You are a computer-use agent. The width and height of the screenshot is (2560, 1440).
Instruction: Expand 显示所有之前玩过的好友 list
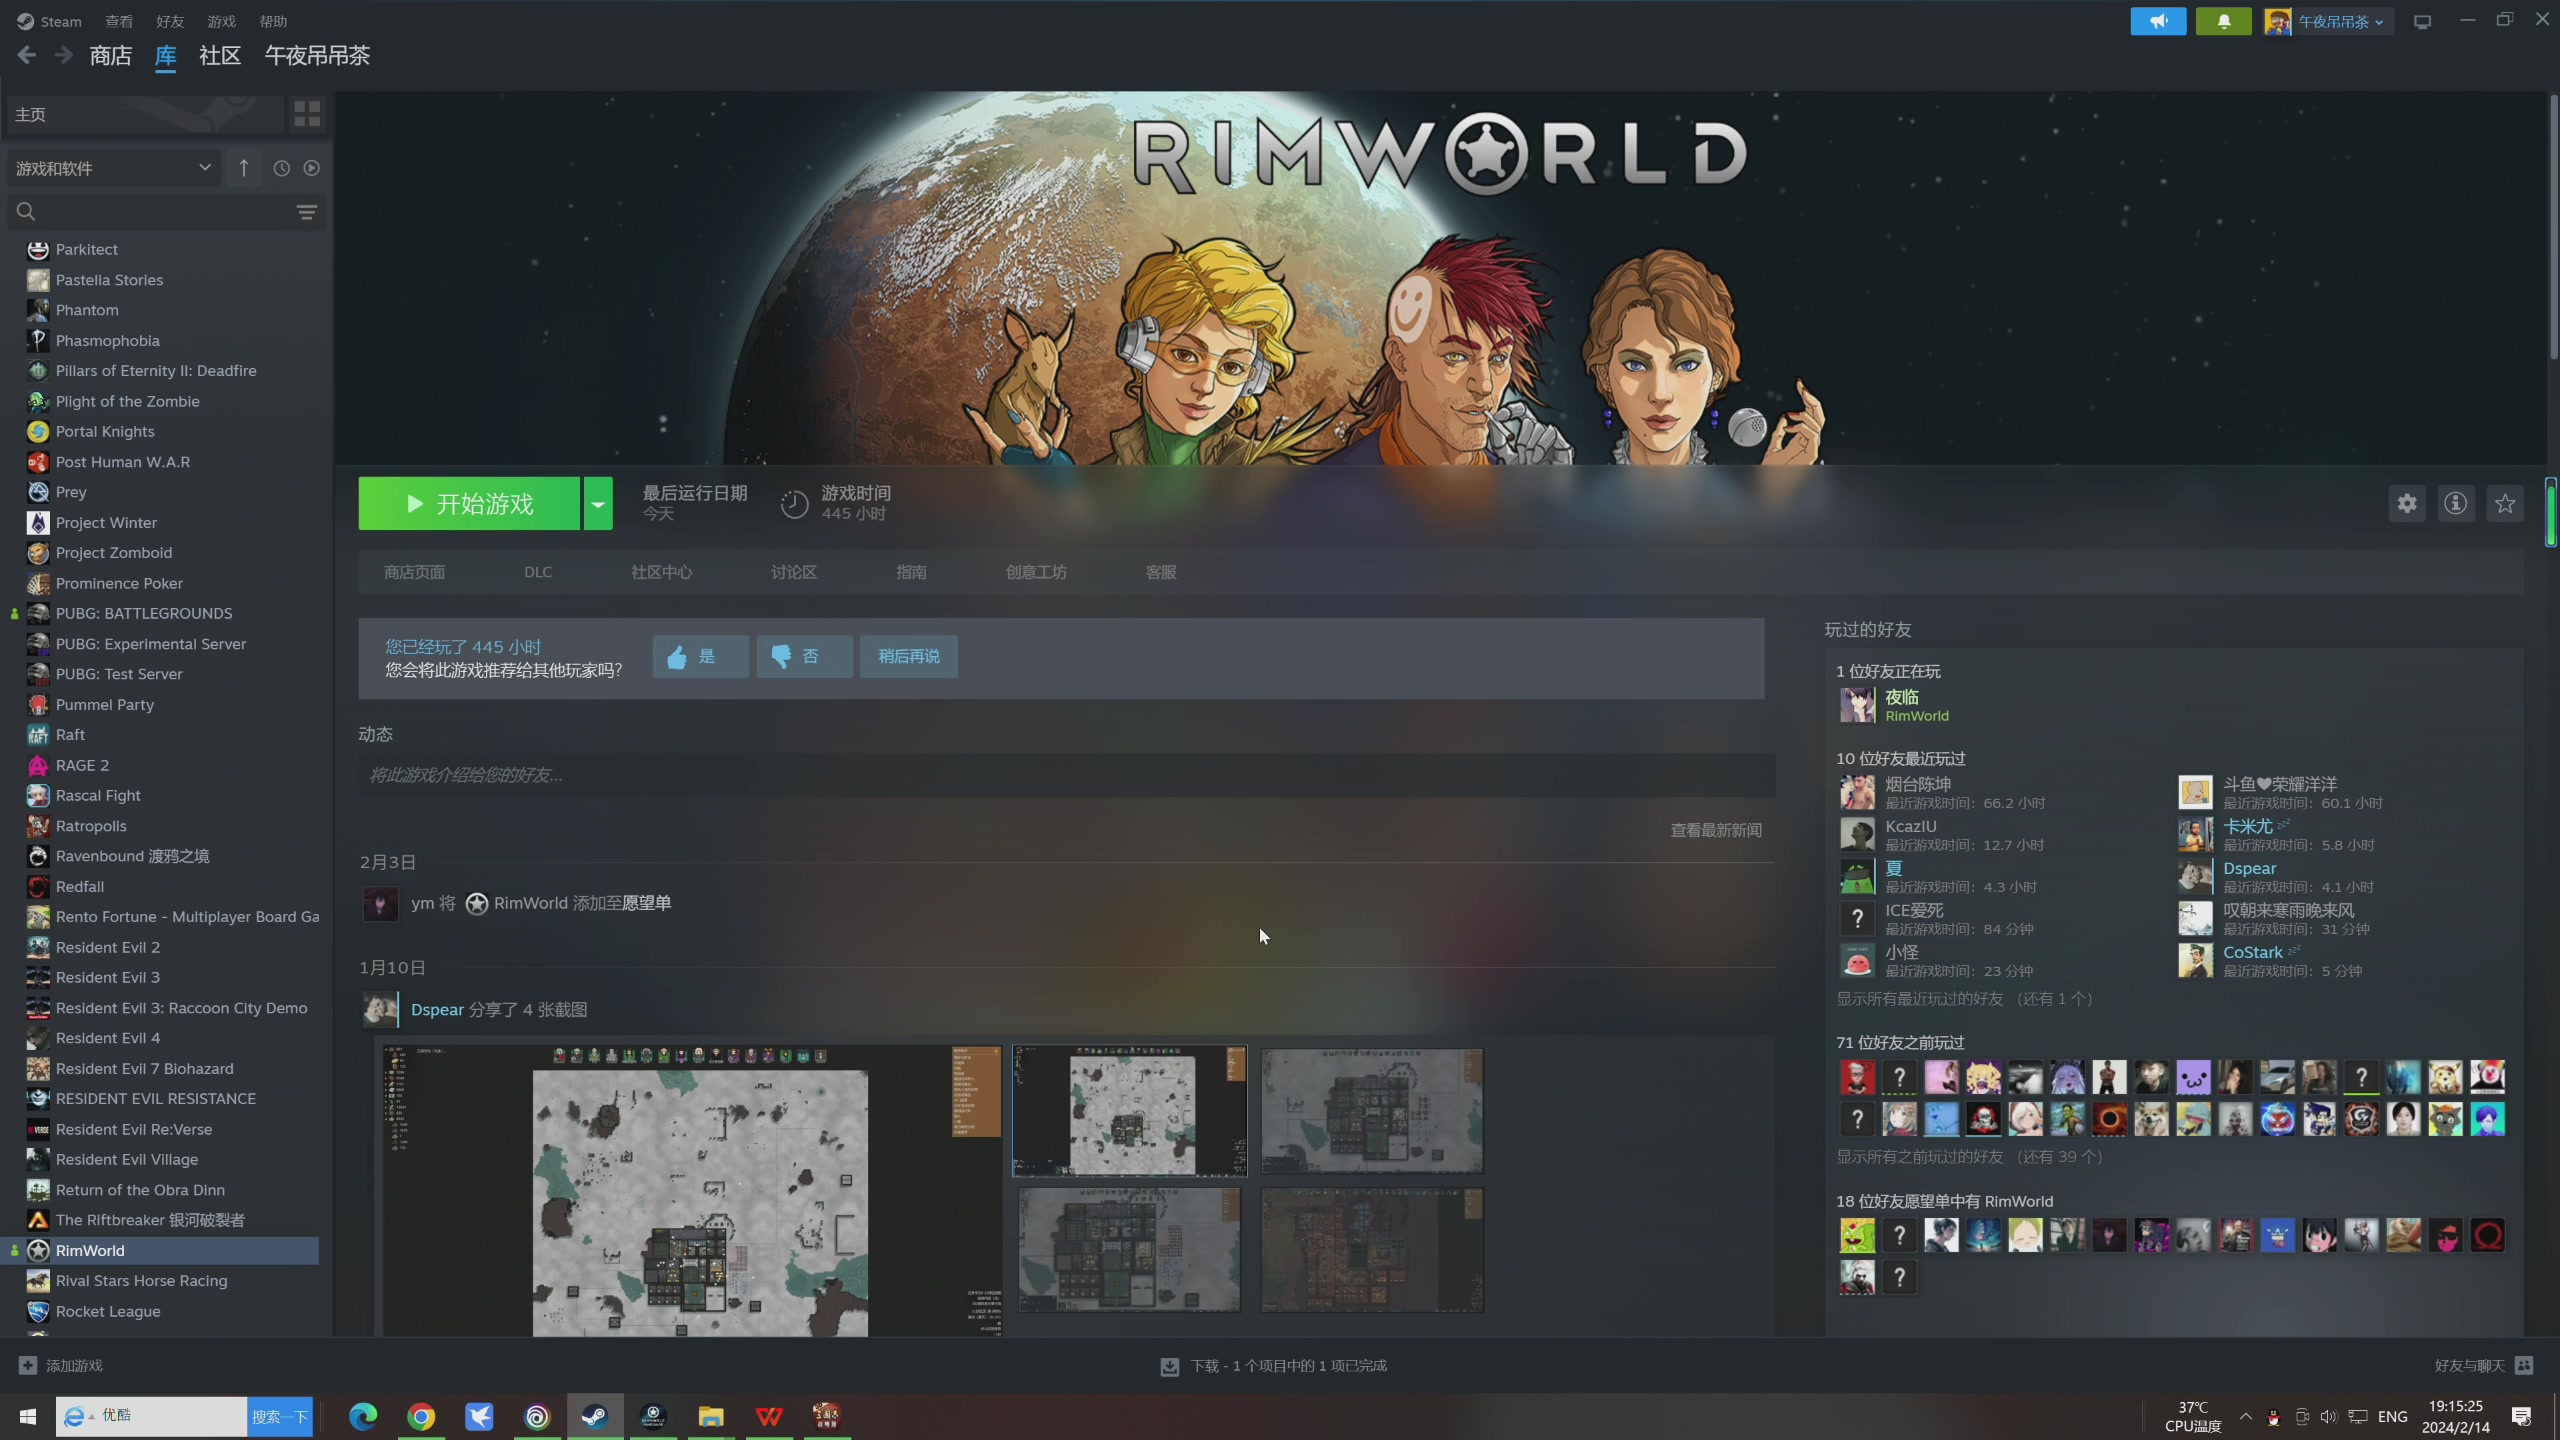click(1970, 1157)
